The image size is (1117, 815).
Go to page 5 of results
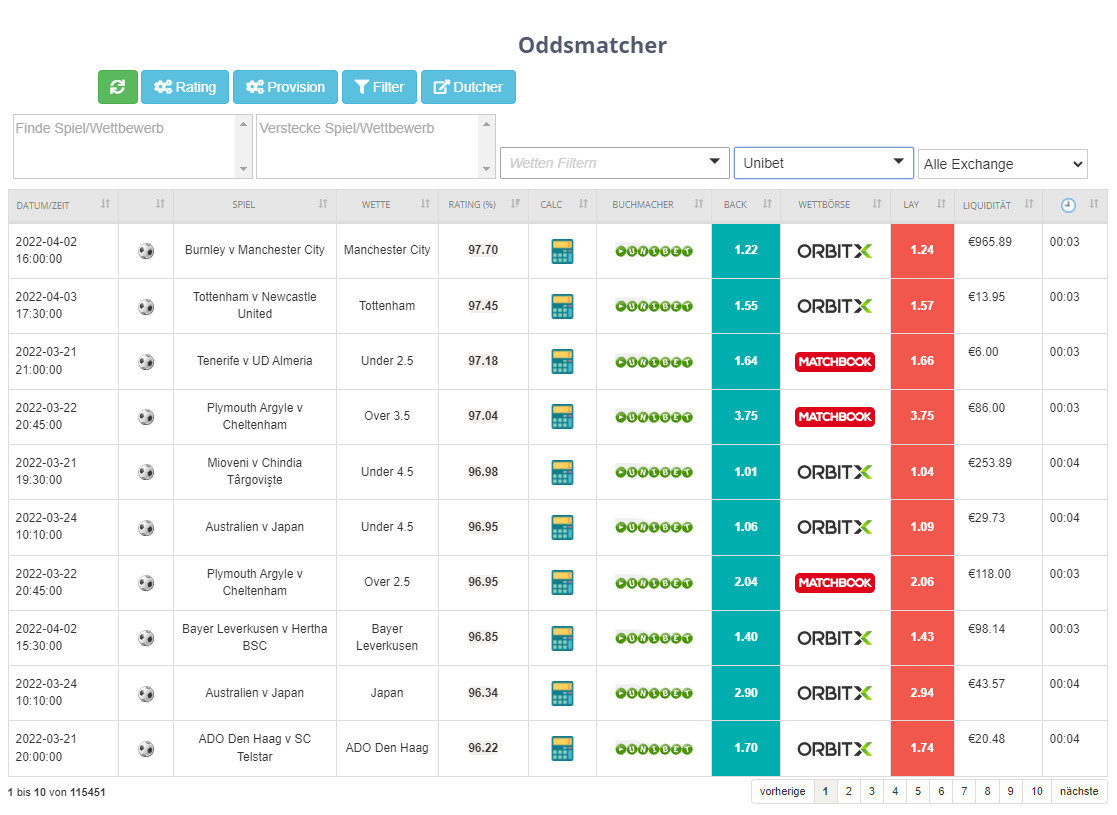click(x=918, y=791)
